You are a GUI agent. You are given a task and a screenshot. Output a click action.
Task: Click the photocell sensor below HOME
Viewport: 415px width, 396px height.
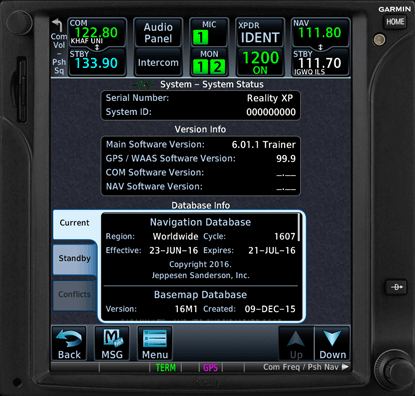(x=379, y=40)
